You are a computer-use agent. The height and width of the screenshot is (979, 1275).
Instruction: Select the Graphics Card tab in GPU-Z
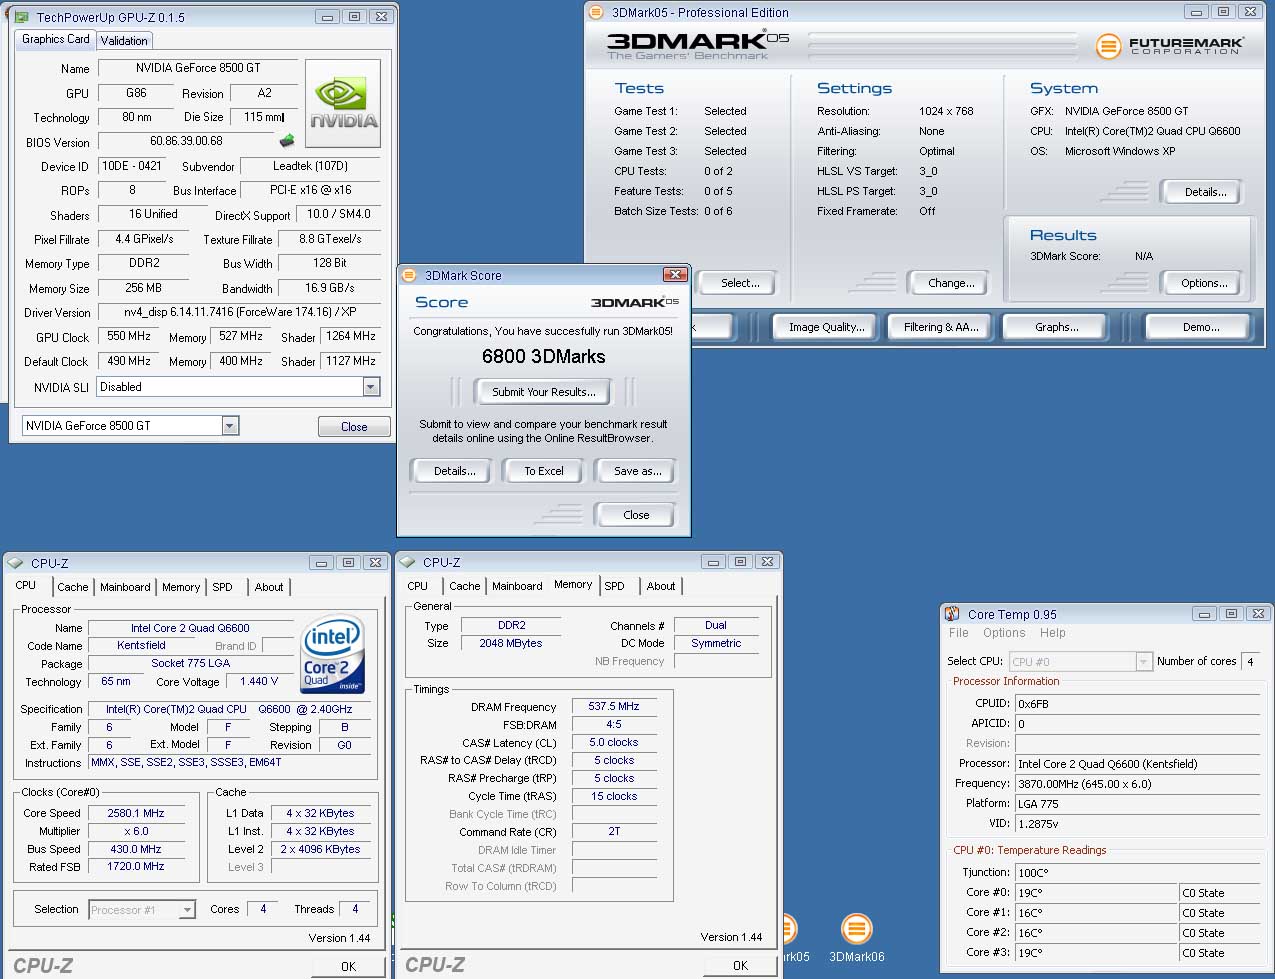point(56,39)
